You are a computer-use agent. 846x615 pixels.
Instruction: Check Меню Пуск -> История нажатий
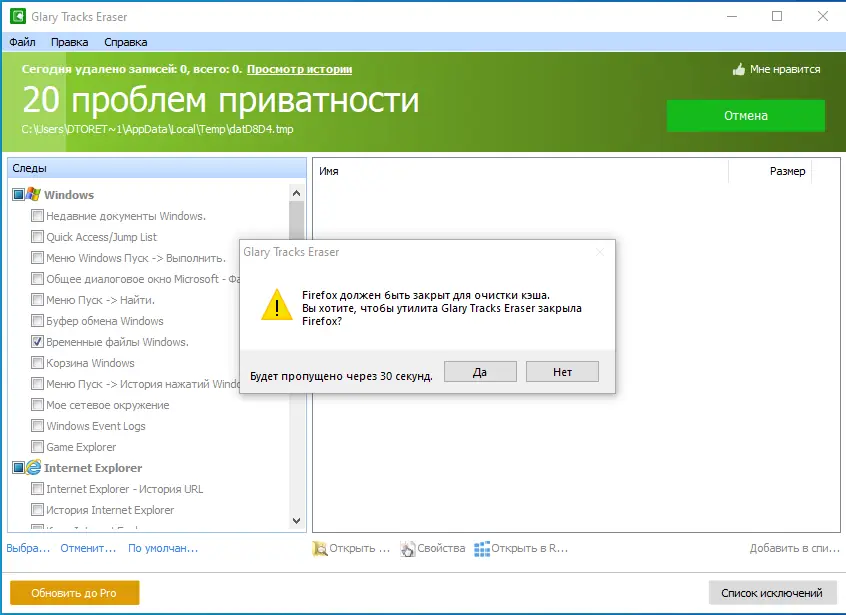[x=37, y=384]
